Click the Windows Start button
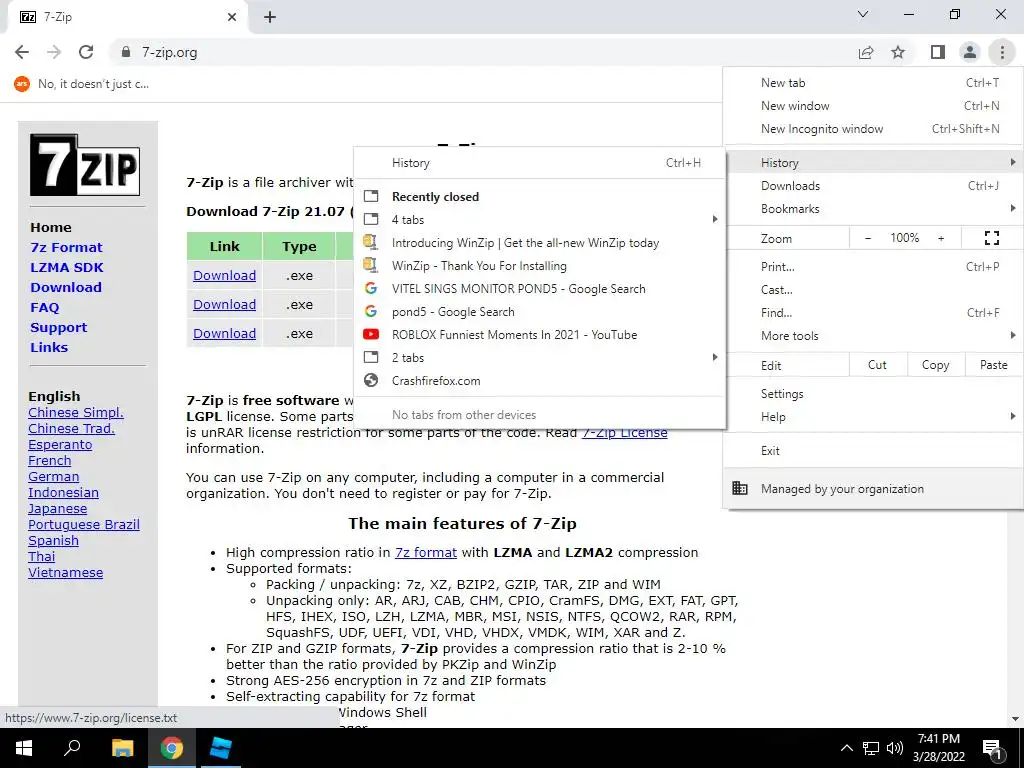Viewport: 1024px width, 768px height. coord(24,748)
